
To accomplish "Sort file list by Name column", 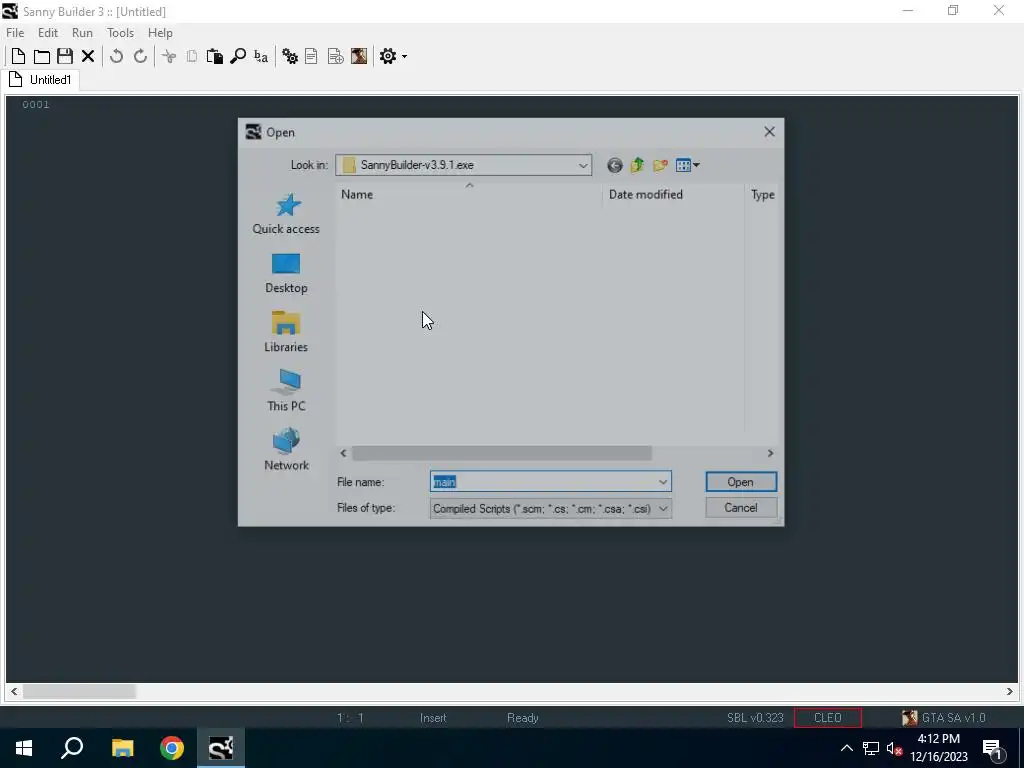I will (x=469, y=195).
